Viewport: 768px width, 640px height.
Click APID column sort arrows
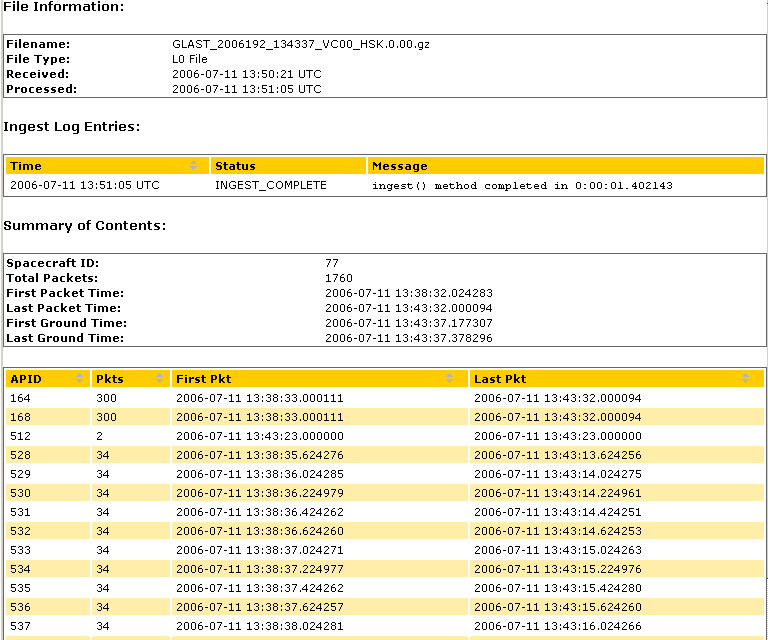pyautogui.click(x=79, y=378)
